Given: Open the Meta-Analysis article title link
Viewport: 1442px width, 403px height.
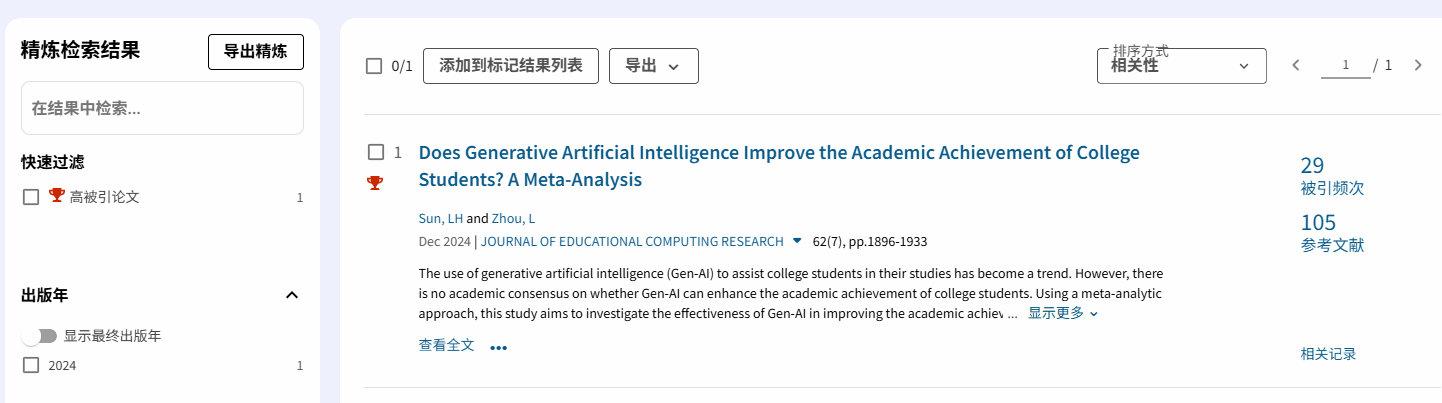Looking at the screenshot, I should click(x=778, y=166).
